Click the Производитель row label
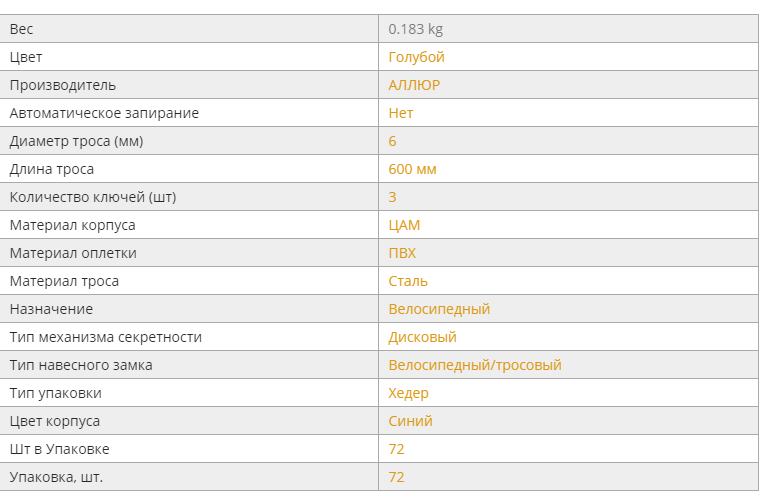Viewport: 772px width, 500px height. click(x=63, y=85)
